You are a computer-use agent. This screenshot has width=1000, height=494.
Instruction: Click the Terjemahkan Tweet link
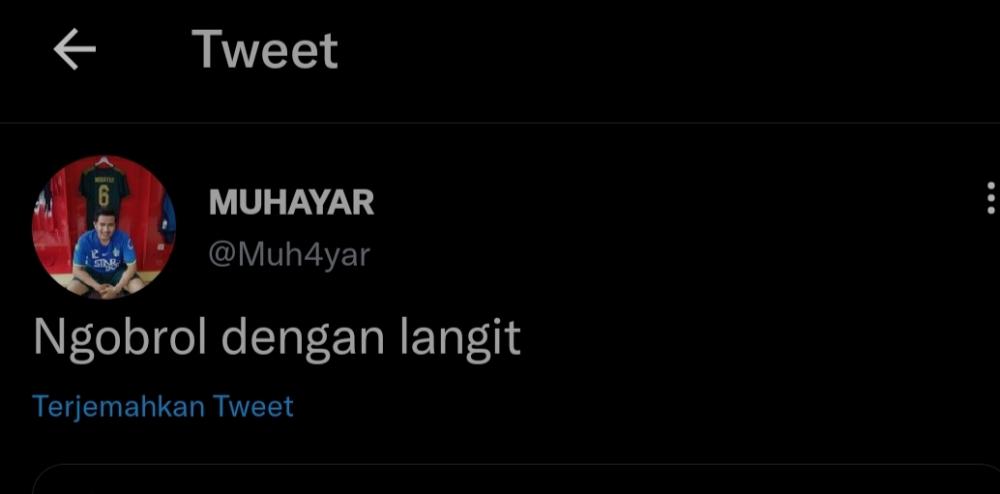pyautogui.click(x=163, y=407)
